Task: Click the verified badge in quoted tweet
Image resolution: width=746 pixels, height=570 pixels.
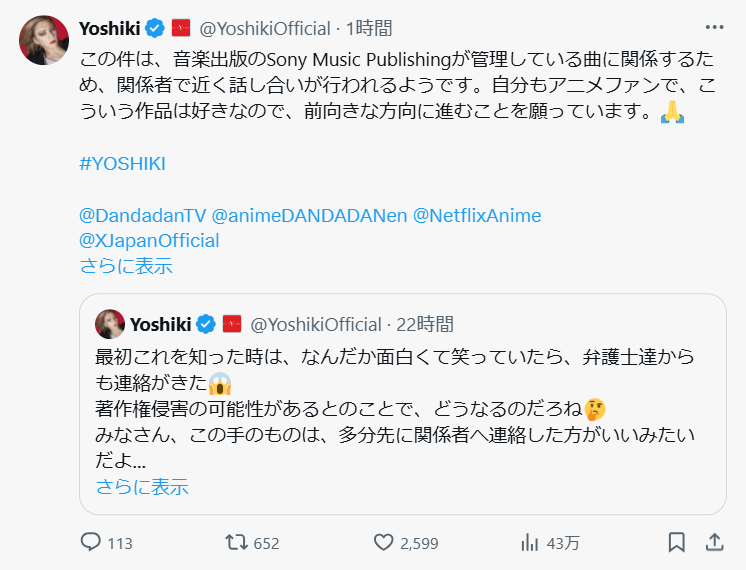Action: (207, 324)
